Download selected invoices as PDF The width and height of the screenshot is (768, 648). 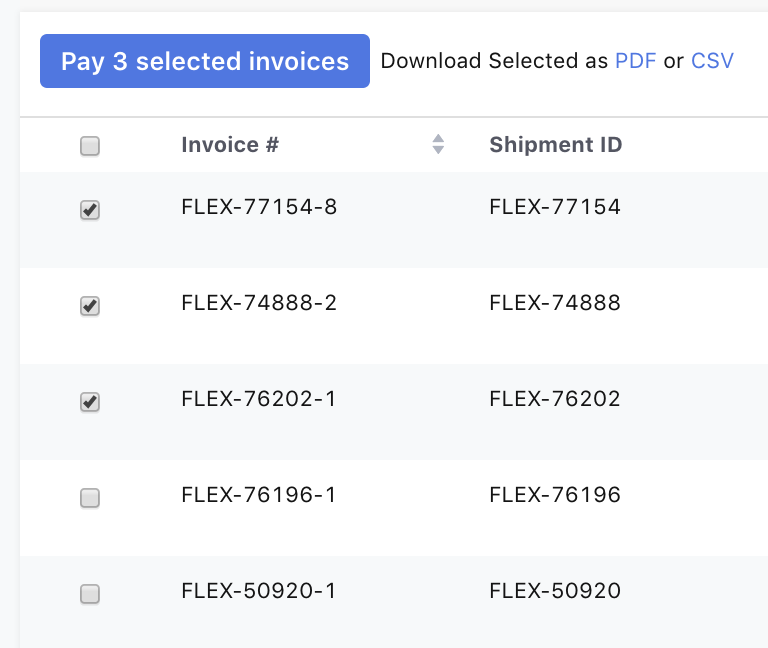click(635, 61)
